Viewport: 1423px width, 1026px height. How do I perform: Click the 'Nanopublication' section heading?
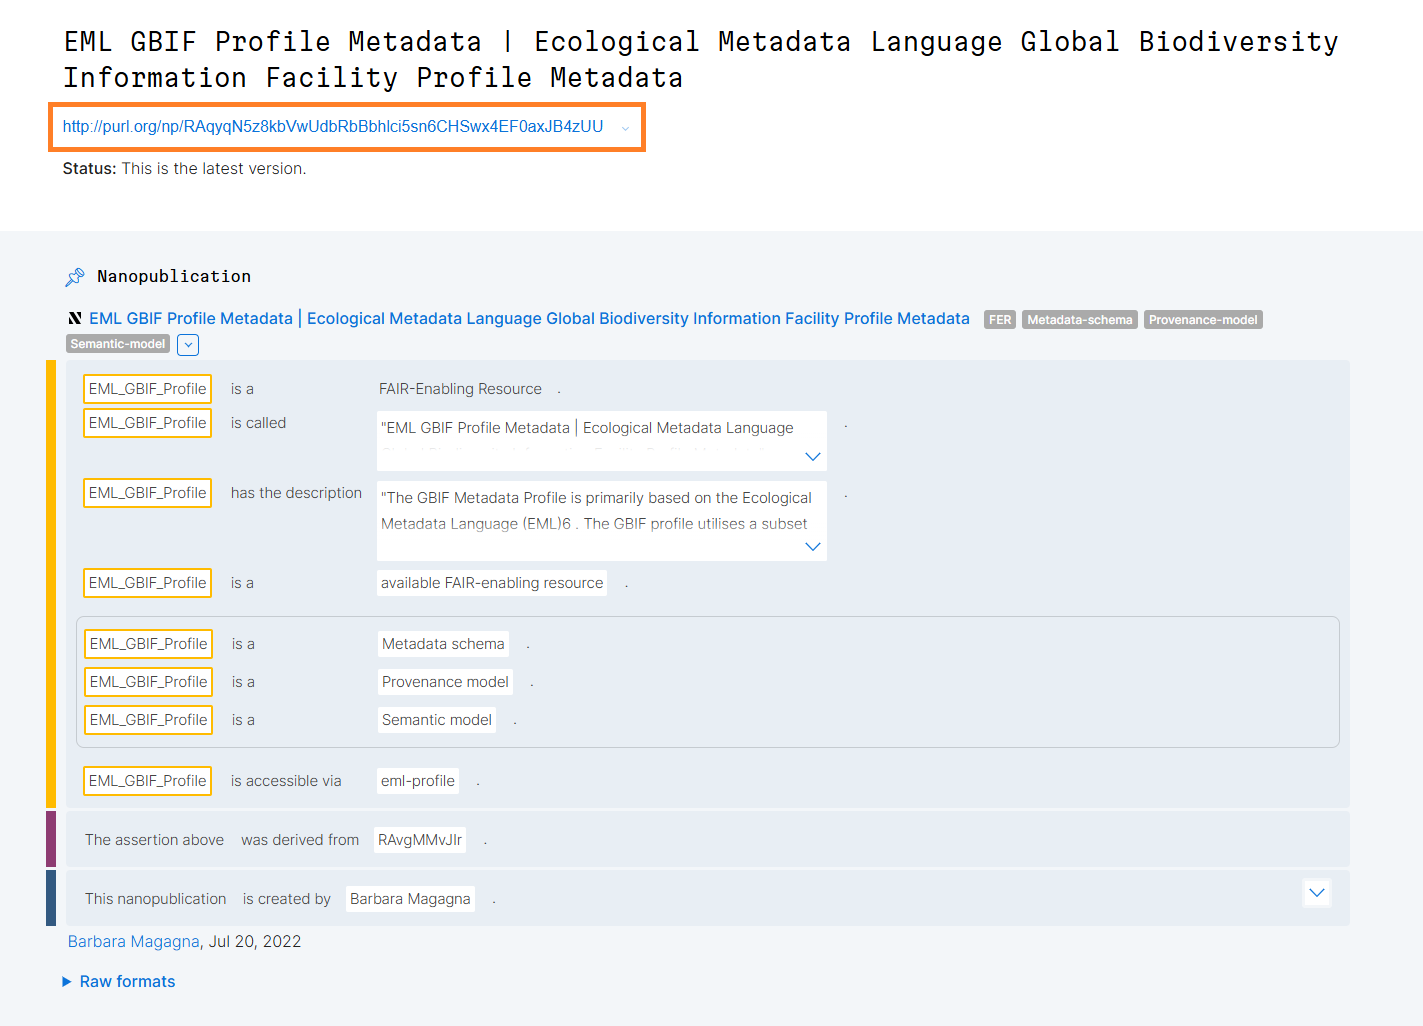point(174,277)
